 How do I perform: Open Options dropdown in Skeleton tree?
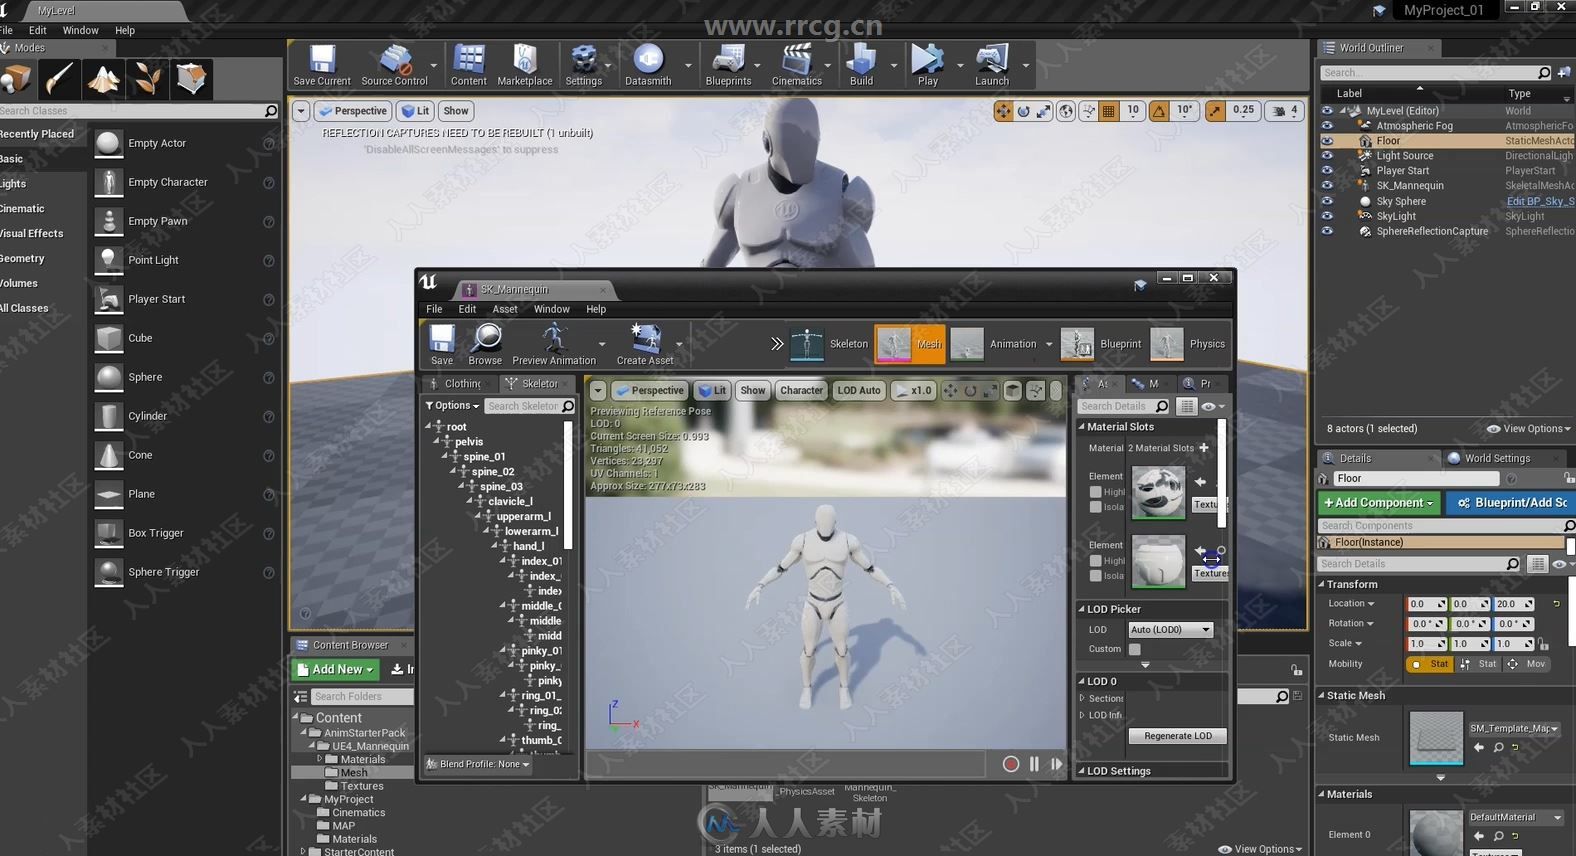tap(452, 406)
